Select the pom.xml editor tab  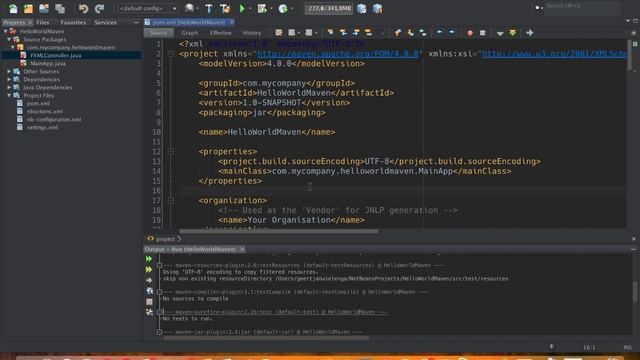189,22
